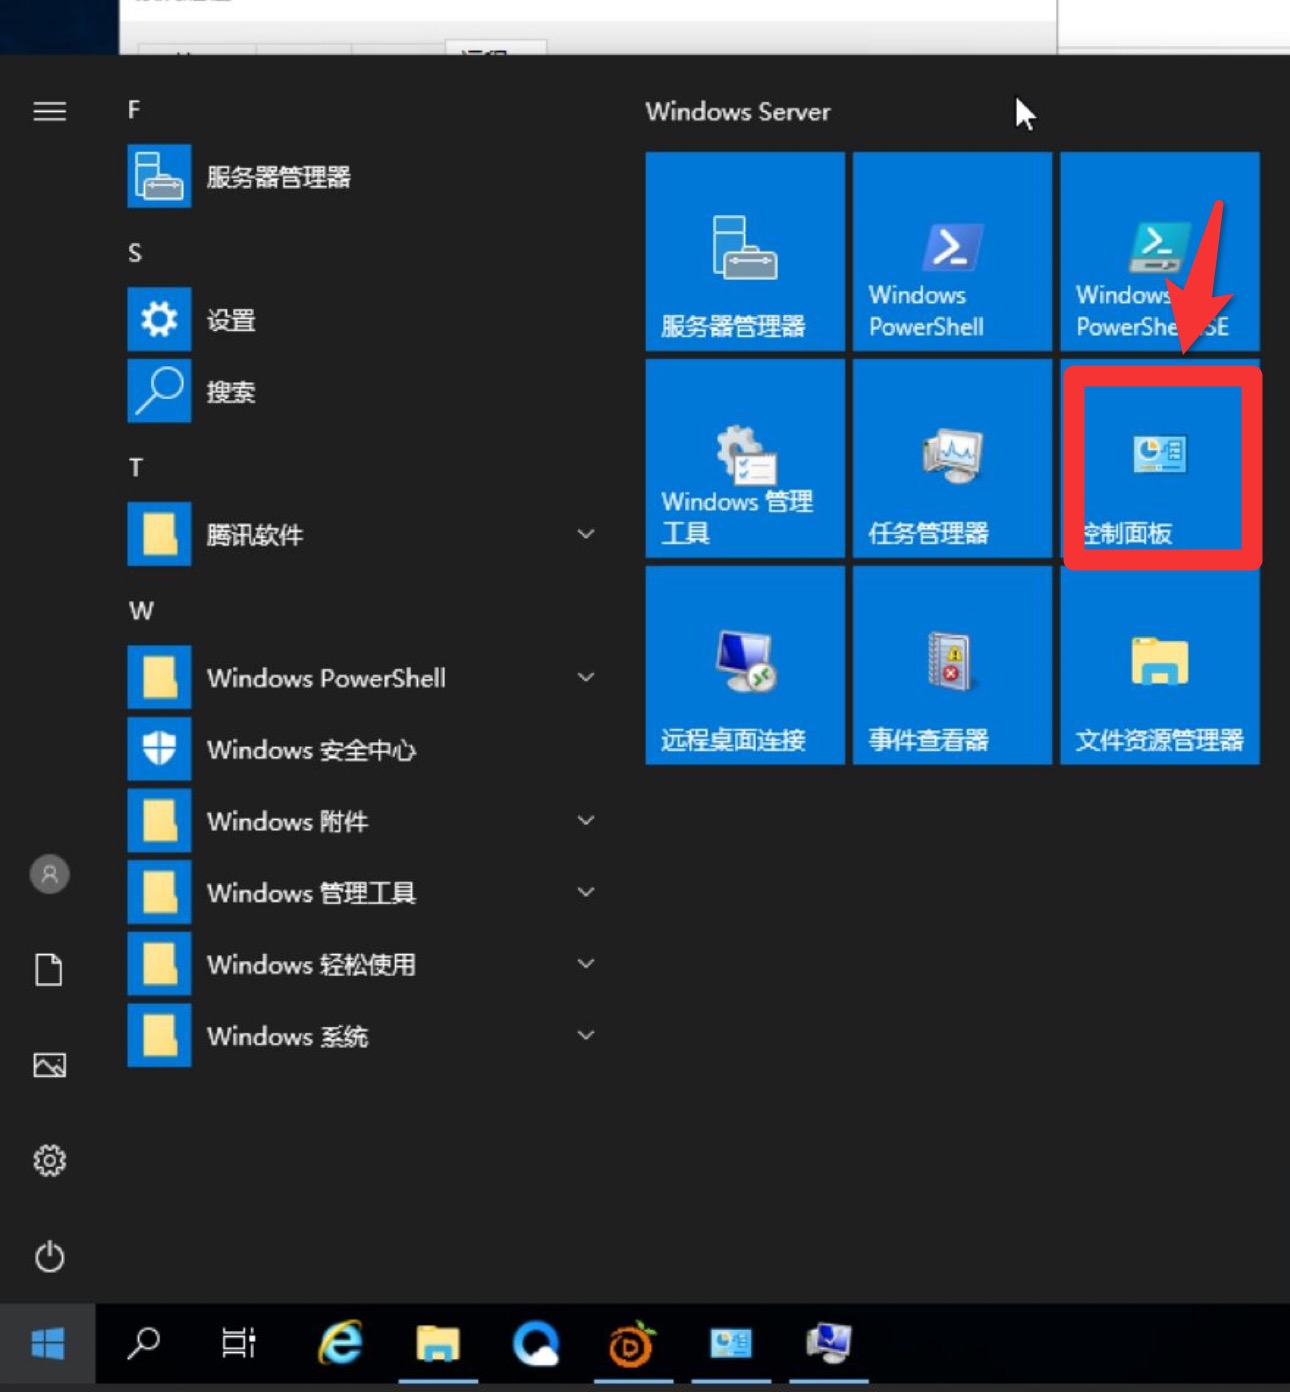Open 搜索 from the app list
1290x1392 pixels.
365,391
